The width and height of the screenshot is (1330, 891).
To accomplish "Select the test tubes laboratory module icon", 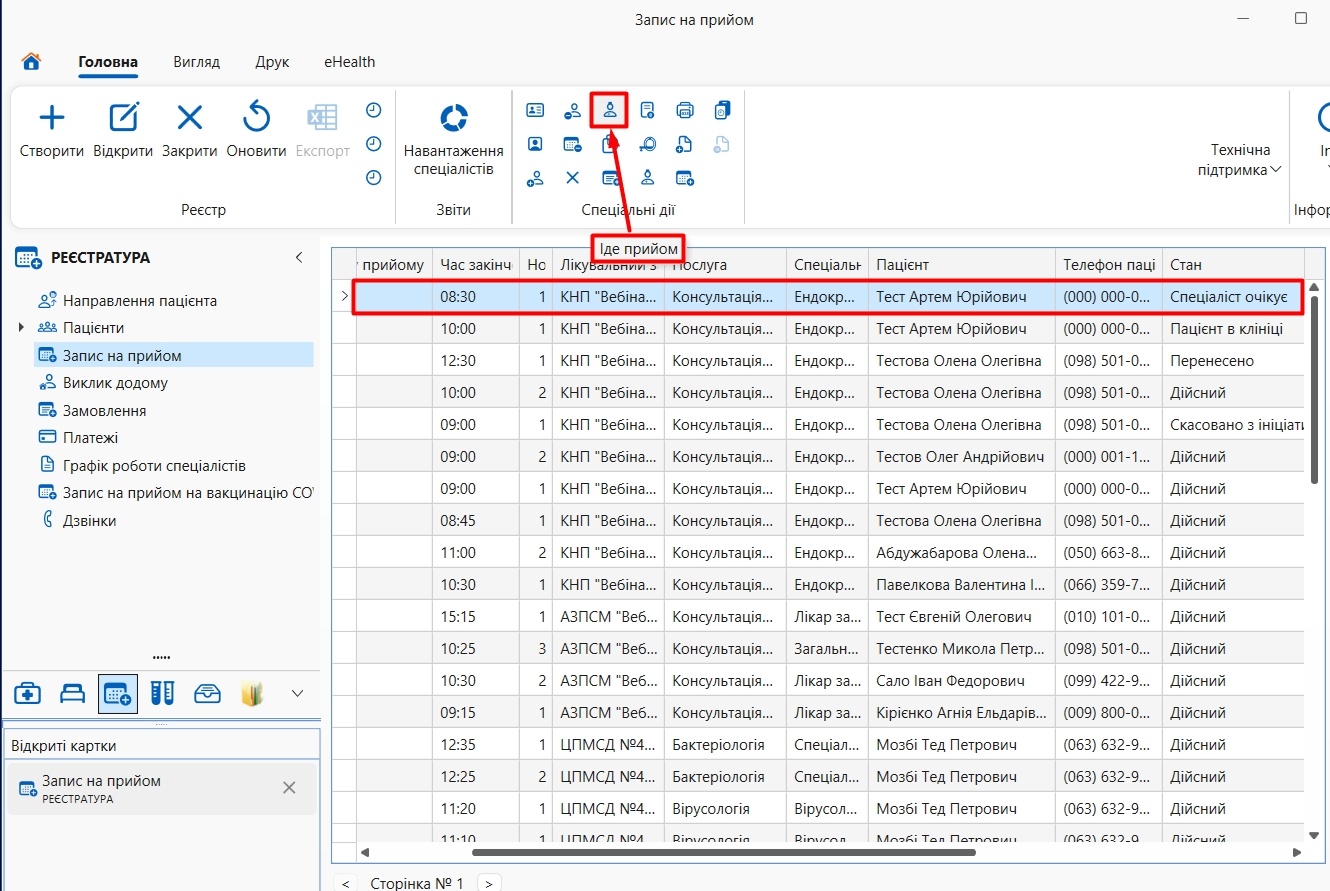I will click(163, 693).
